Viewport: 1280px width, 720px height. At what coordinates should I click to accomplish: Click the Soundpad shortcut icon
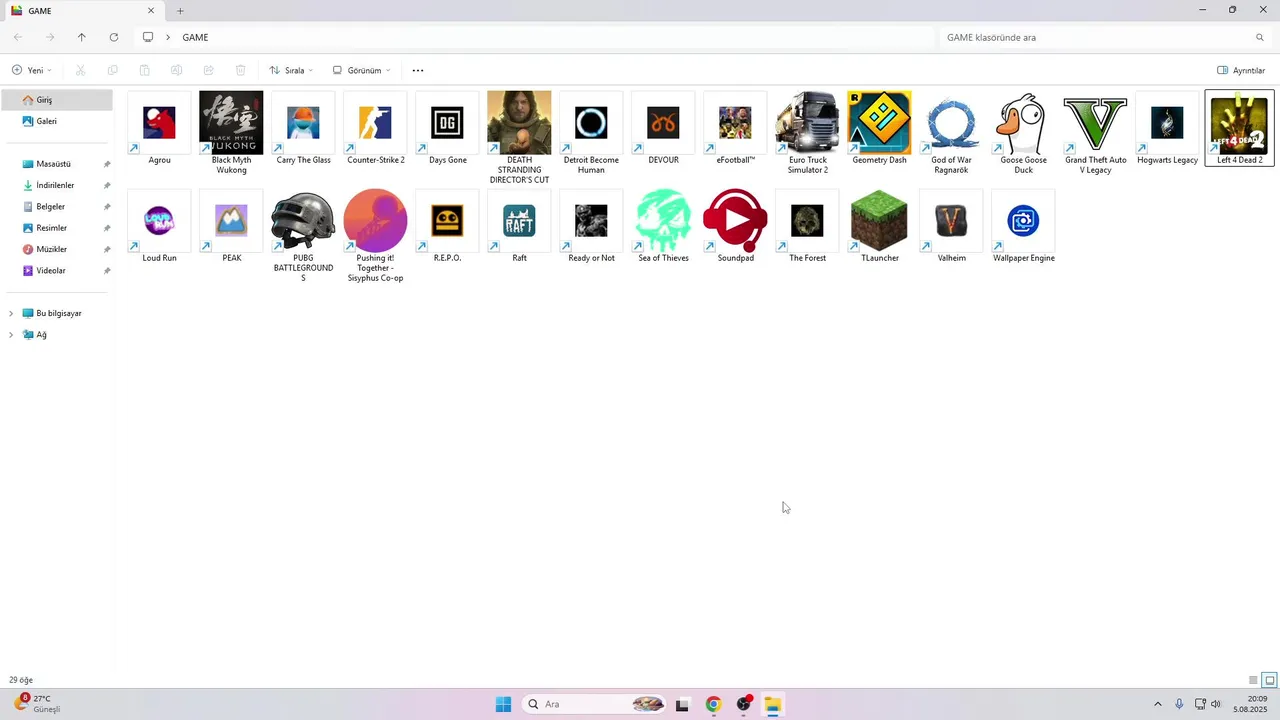(735, 221)
